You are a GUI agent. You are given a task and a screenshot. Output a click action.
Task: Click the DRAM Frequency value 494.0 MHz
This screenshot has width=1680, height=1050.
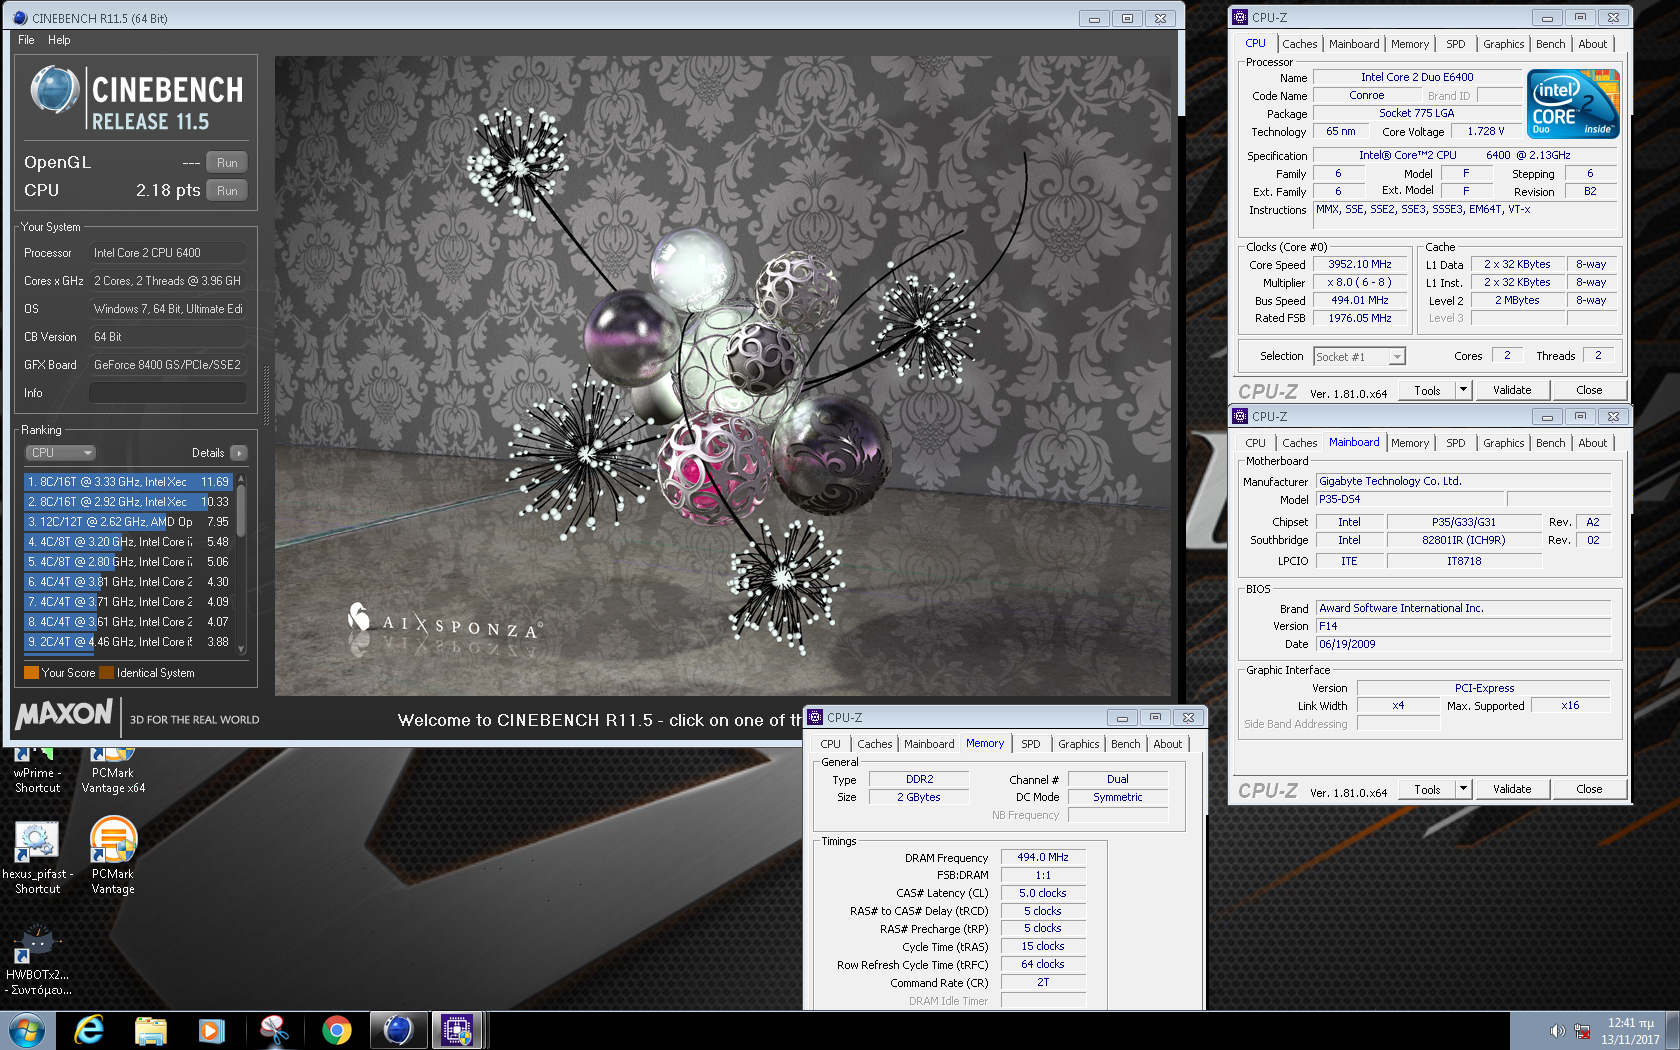coord(1043,857)
